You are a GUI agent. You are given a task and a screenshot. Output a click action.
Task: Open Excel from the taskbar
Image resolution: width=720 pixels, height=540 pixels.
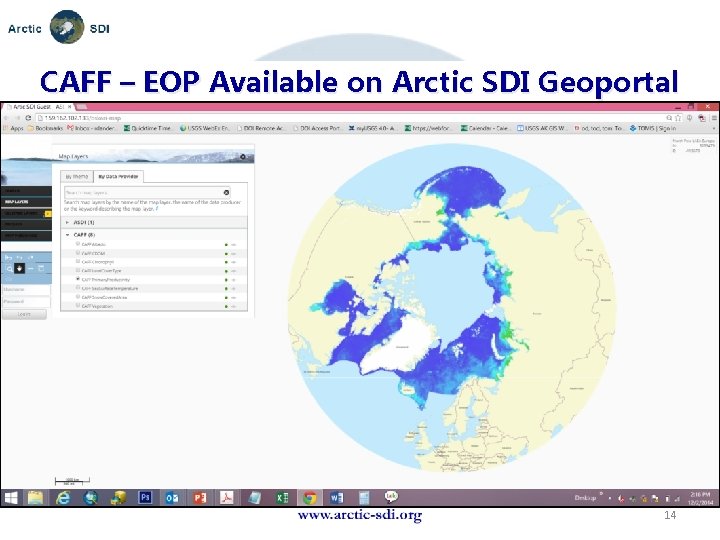(x=282, y=497)
